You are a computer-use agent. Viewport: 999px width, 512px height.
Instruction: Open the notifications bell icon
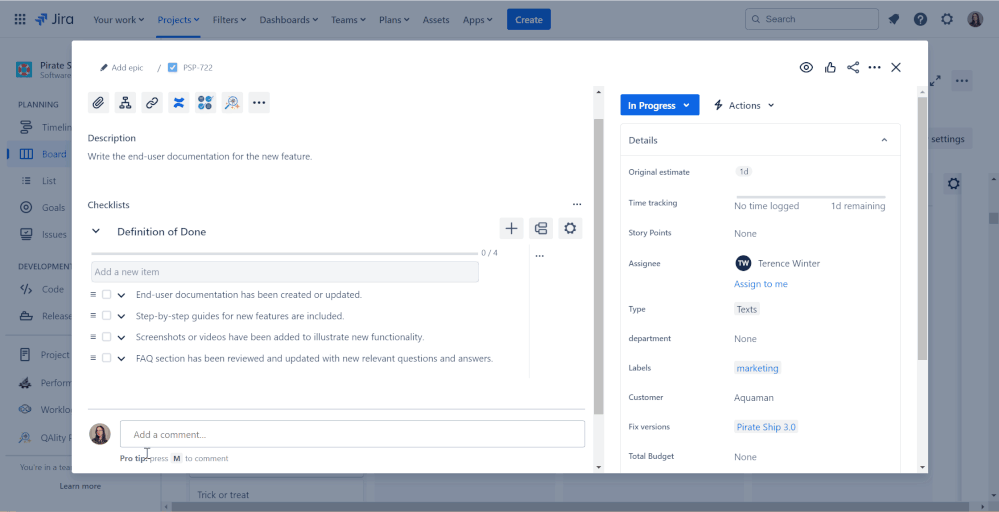click(894, 19)
